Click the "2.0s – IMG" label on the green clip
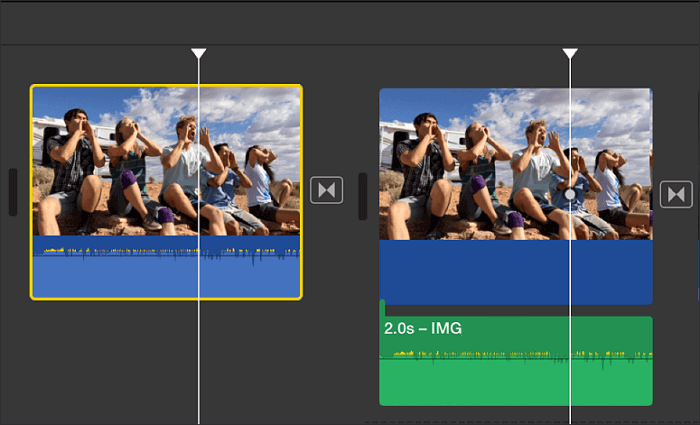700x425 pixels. point(423,328)
